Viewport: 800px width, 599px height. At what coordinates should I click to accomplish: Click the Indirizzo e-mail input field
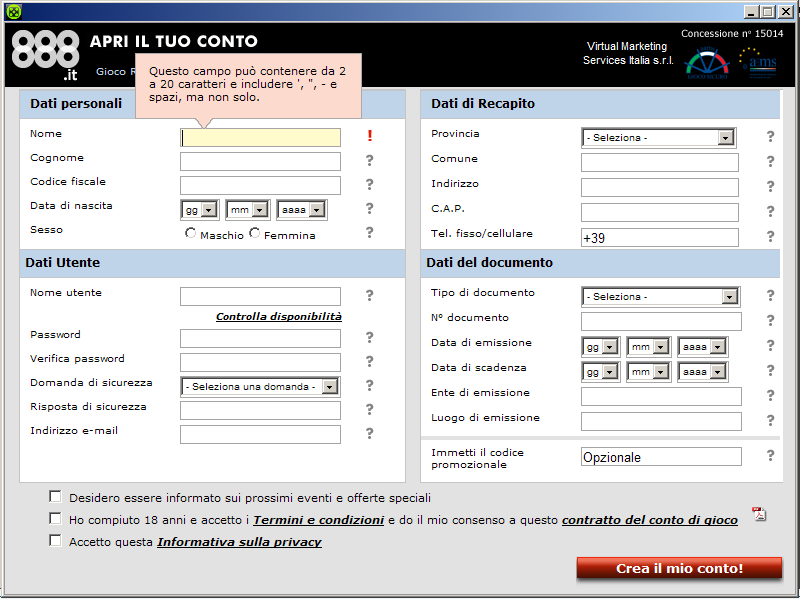[x=260, y=434]
